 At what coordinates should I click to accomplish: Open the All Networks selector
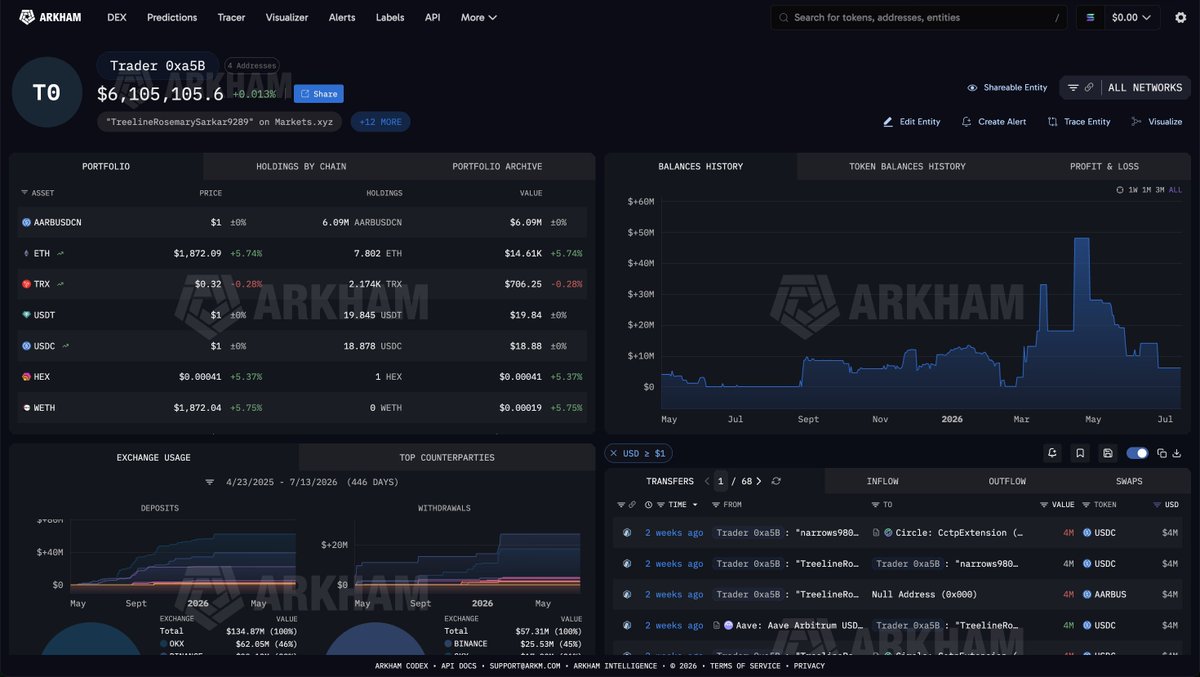pos(1145,88)
